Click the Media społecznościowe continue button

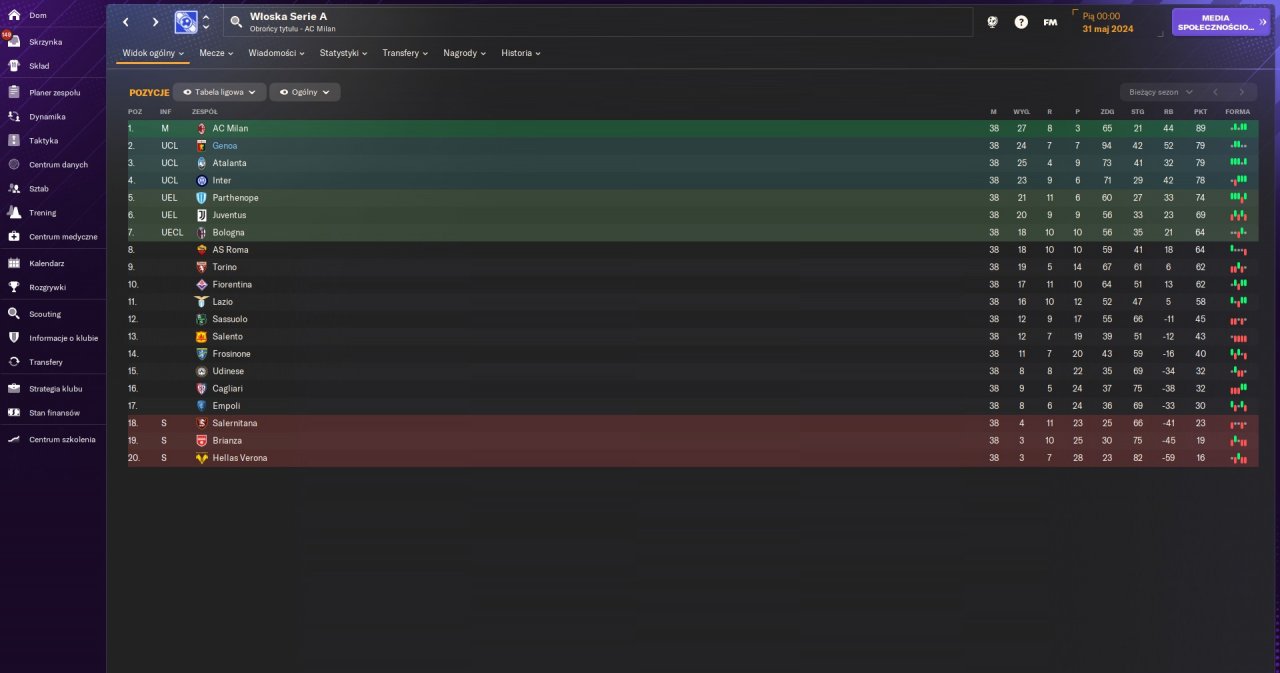1221,22
